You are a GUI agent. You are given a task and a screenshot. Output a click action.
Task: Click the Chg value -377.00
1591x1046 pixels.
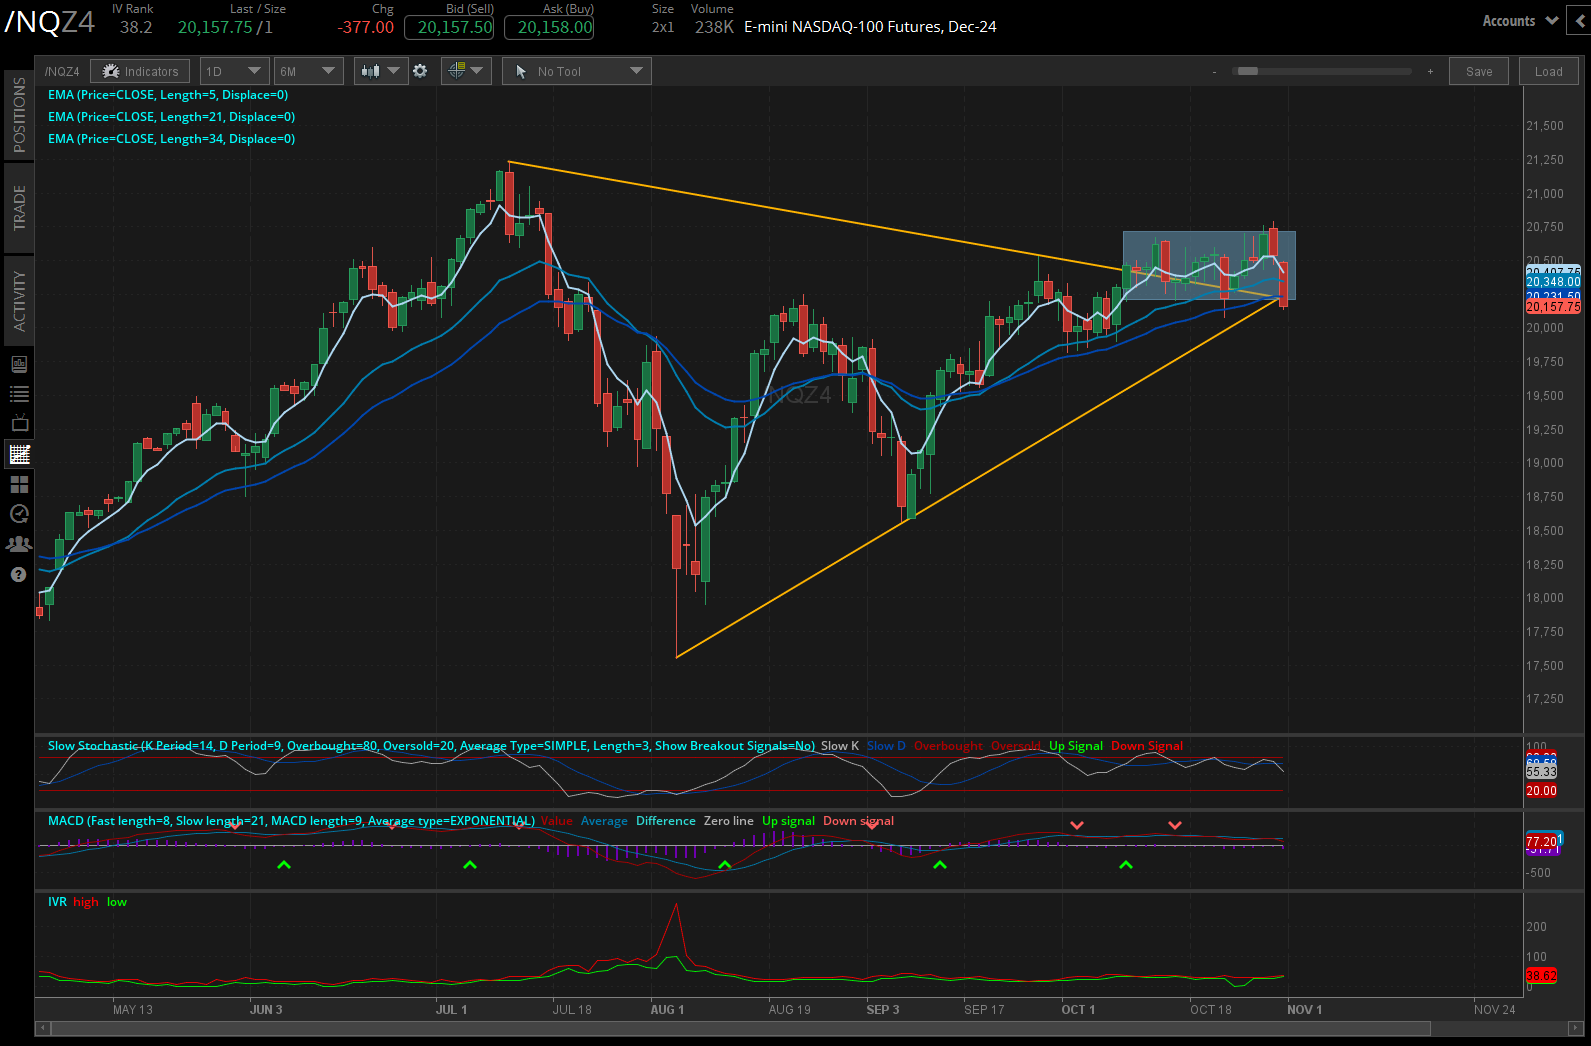point(366,28)
